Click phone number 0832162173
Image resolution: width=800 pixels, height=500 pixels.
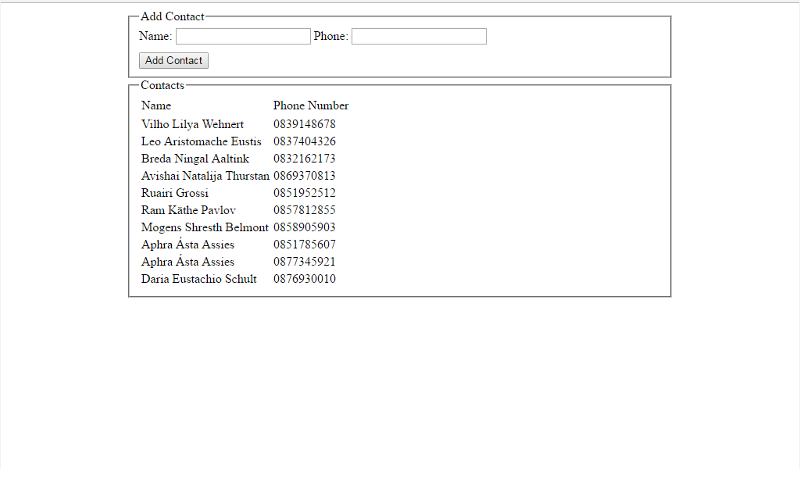(x=304, y=159)
